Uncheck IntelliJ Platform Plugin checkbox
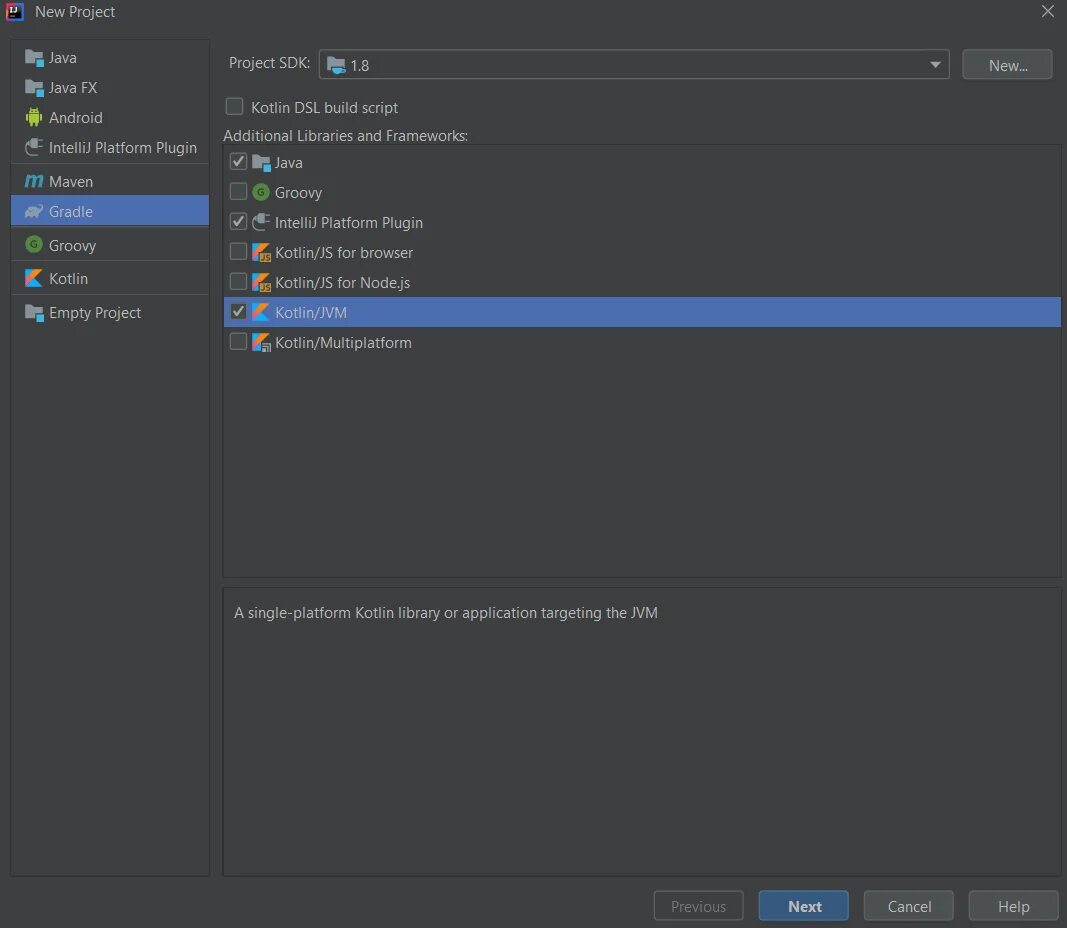 click(x=238, y=222)
